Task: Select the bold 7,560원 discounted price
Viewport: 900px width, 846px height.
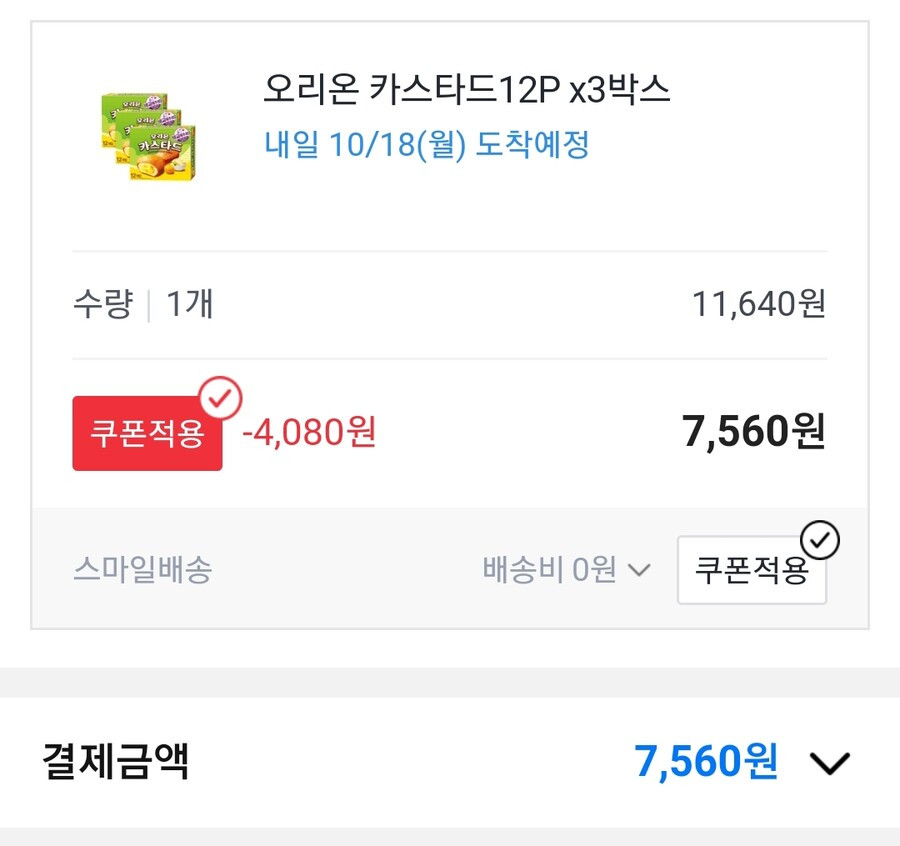Action: (754, 431)
